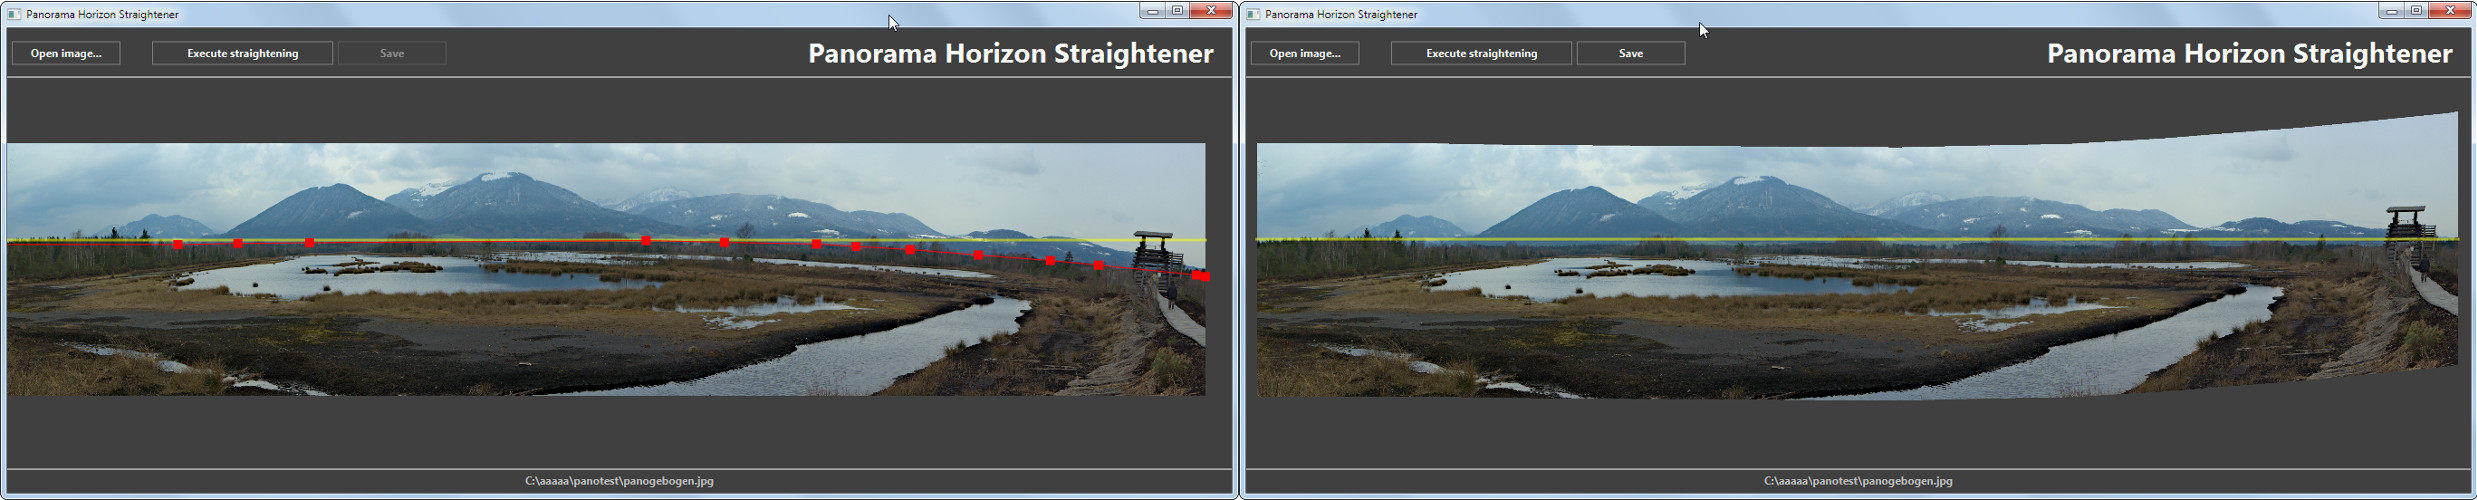Click the unstraightened panorama image in left window
The height and width of the screenshot is (500, 2477).
pos(606,269)
